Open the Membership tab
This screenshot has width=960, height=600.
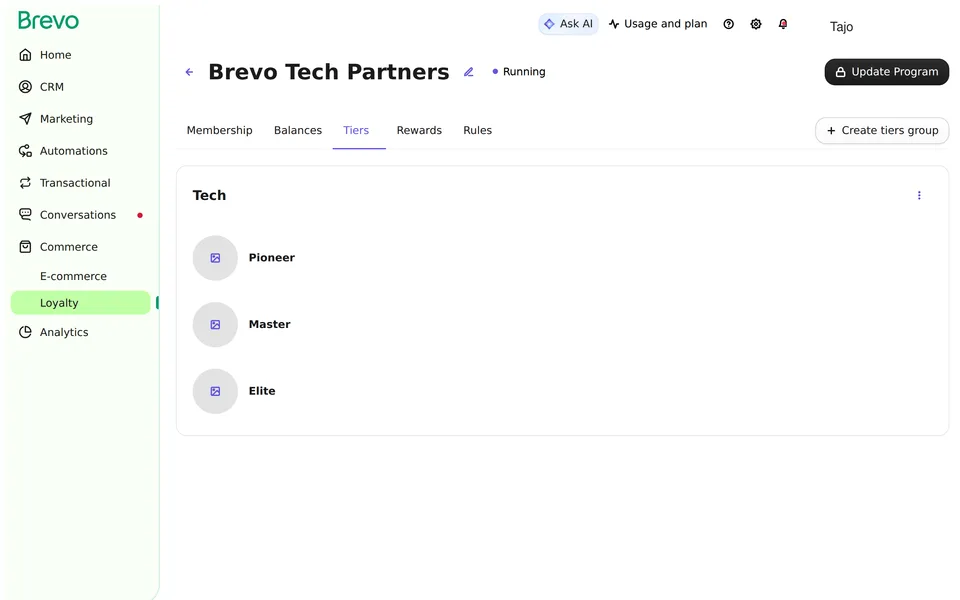pos(219,130)
